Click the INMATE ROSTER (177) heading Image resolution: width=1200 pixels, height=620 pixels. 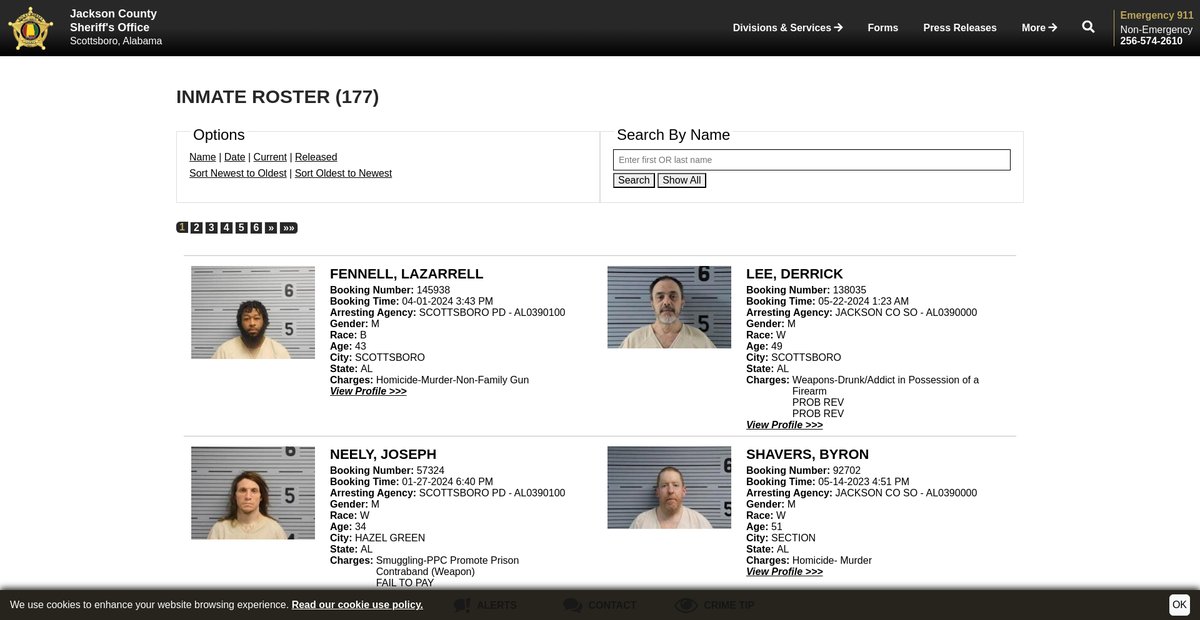tap(277, 97)
